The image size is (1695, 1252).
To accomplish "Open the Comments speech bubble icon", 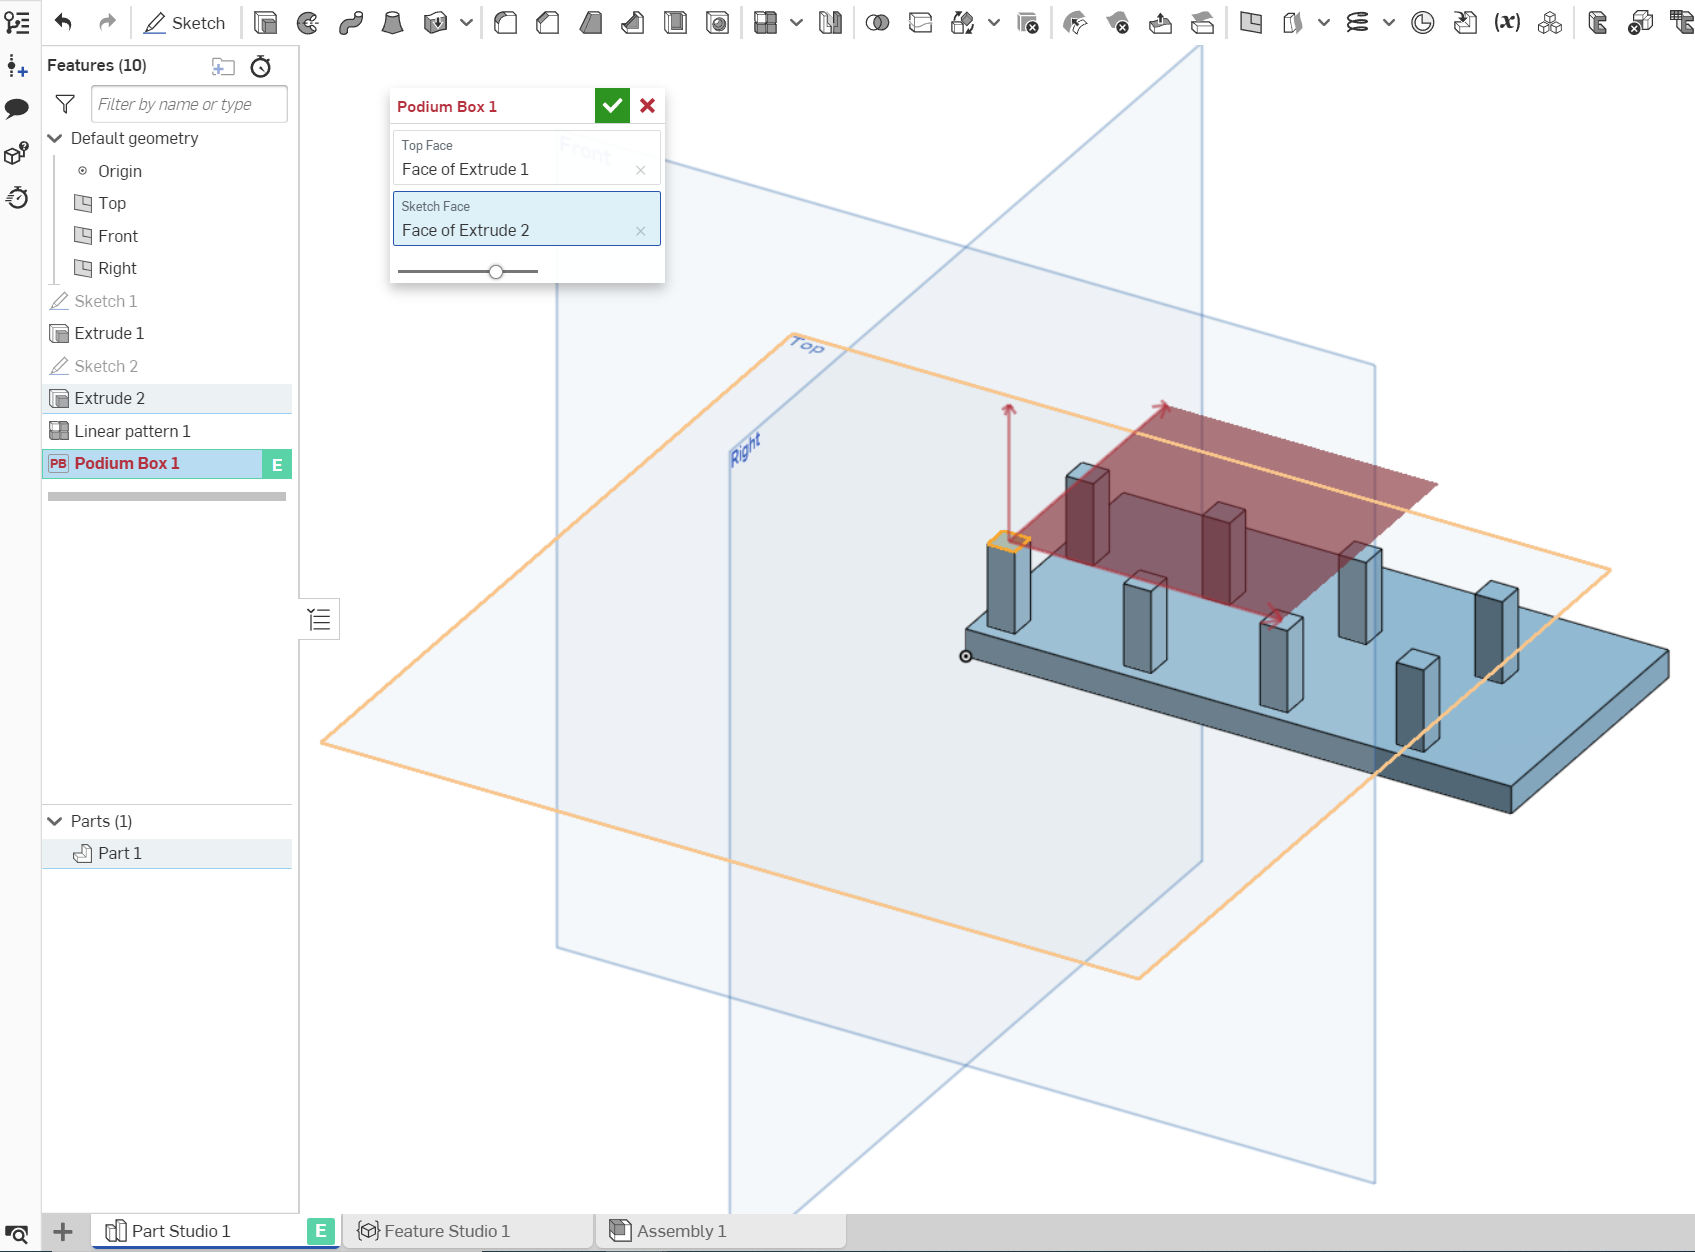I will tap(17, 109).
